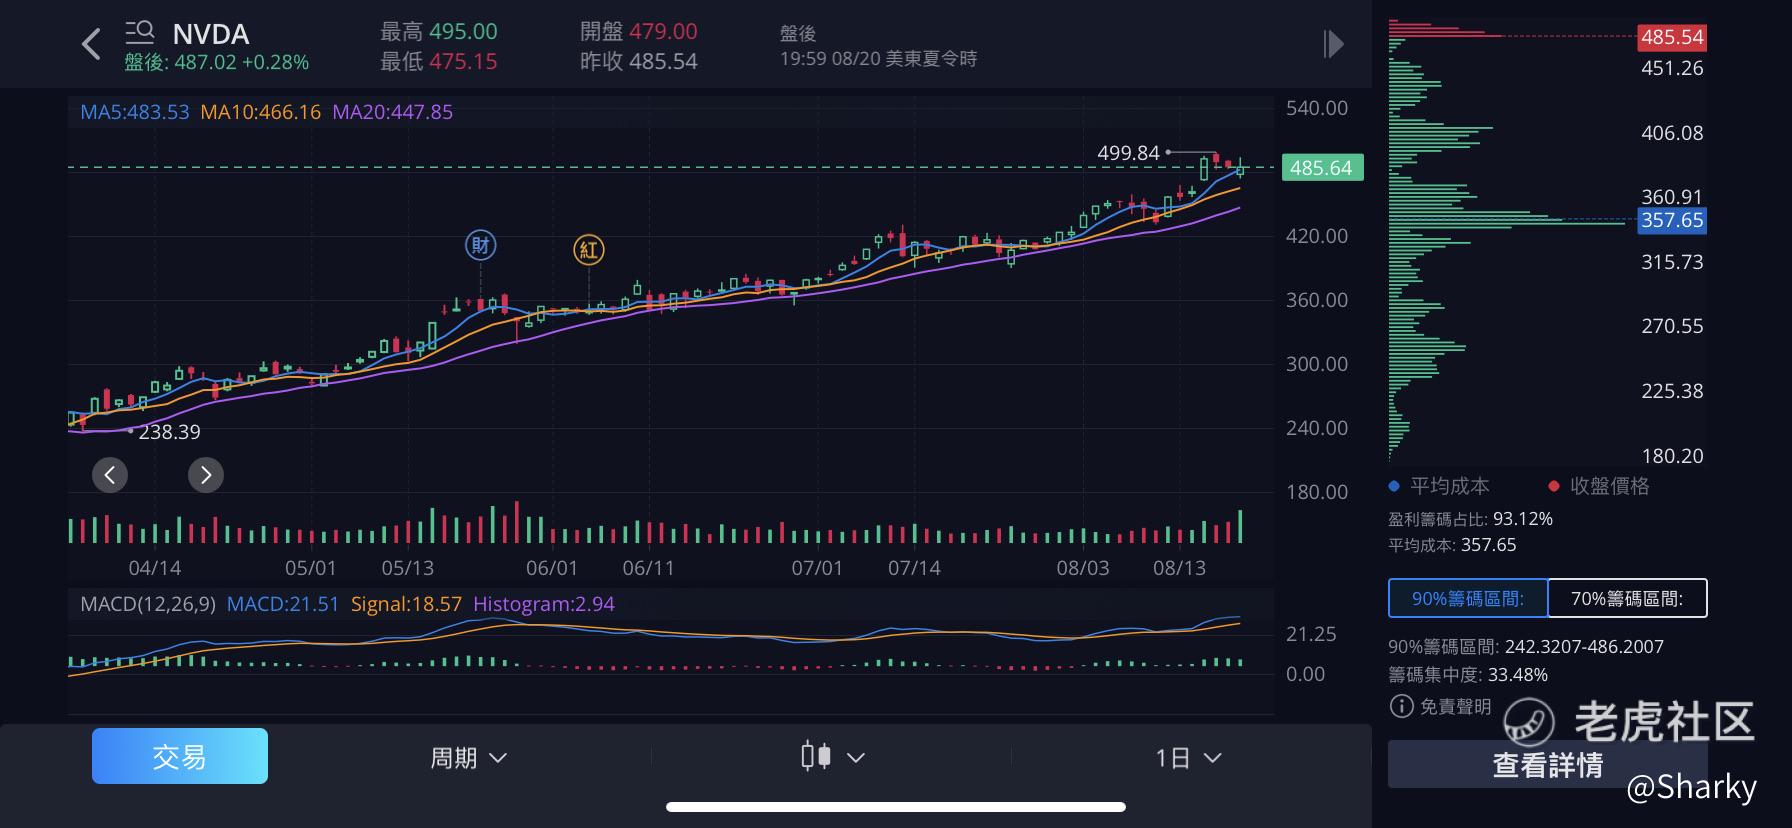Click the blue 357.65 average cost tag
This screenshot has width=1792, height=828.
pos(1672,220)
